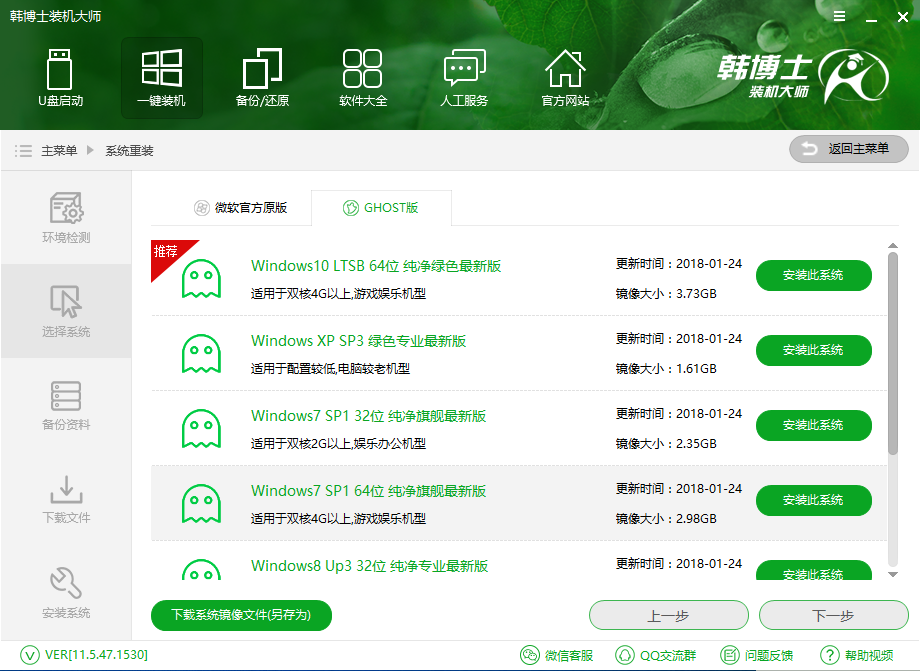This screenshot has height=671, width=920.
Task: Open the 一键装机 one-click install feature
Action: (x=161, y=77)
